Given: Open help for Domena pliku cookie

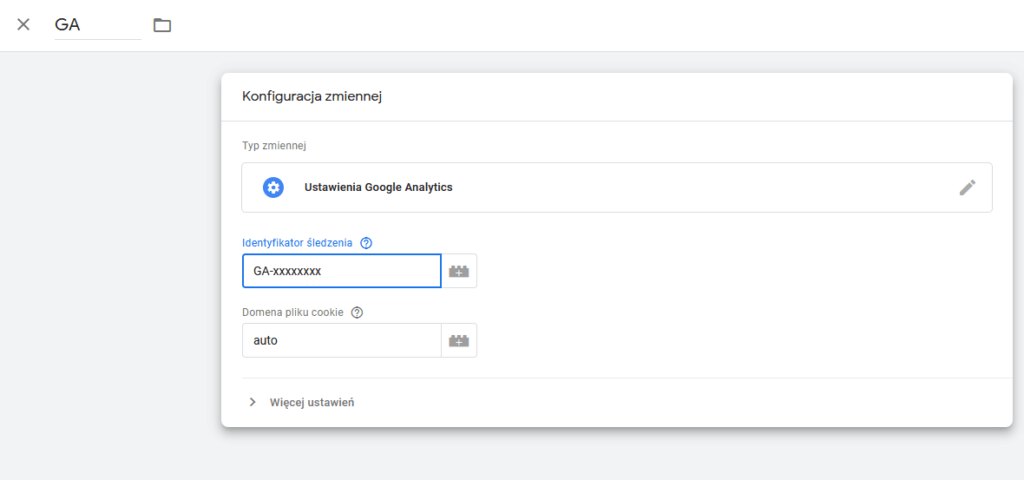Looking at the screenshot, I should (x=357, y=312).
